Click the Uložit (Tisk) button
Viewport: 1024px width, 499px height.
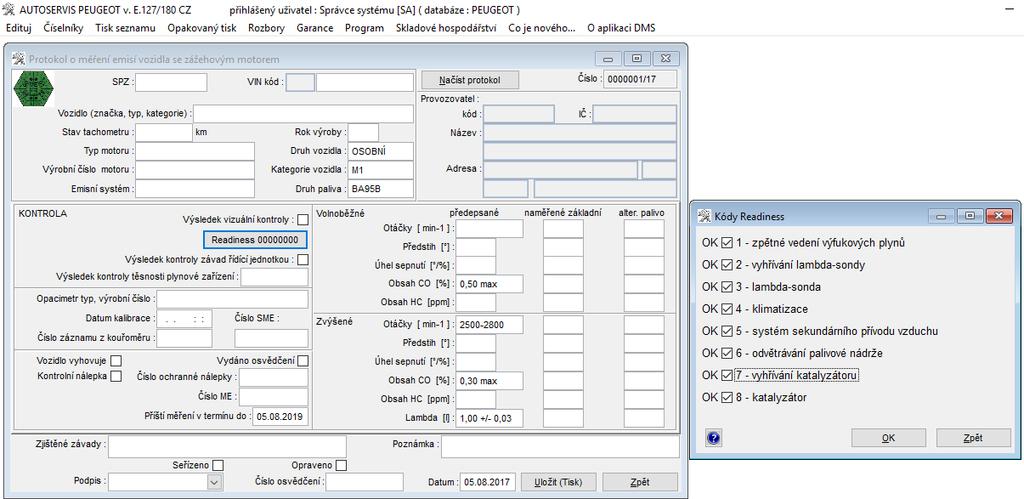pos(559,483)
